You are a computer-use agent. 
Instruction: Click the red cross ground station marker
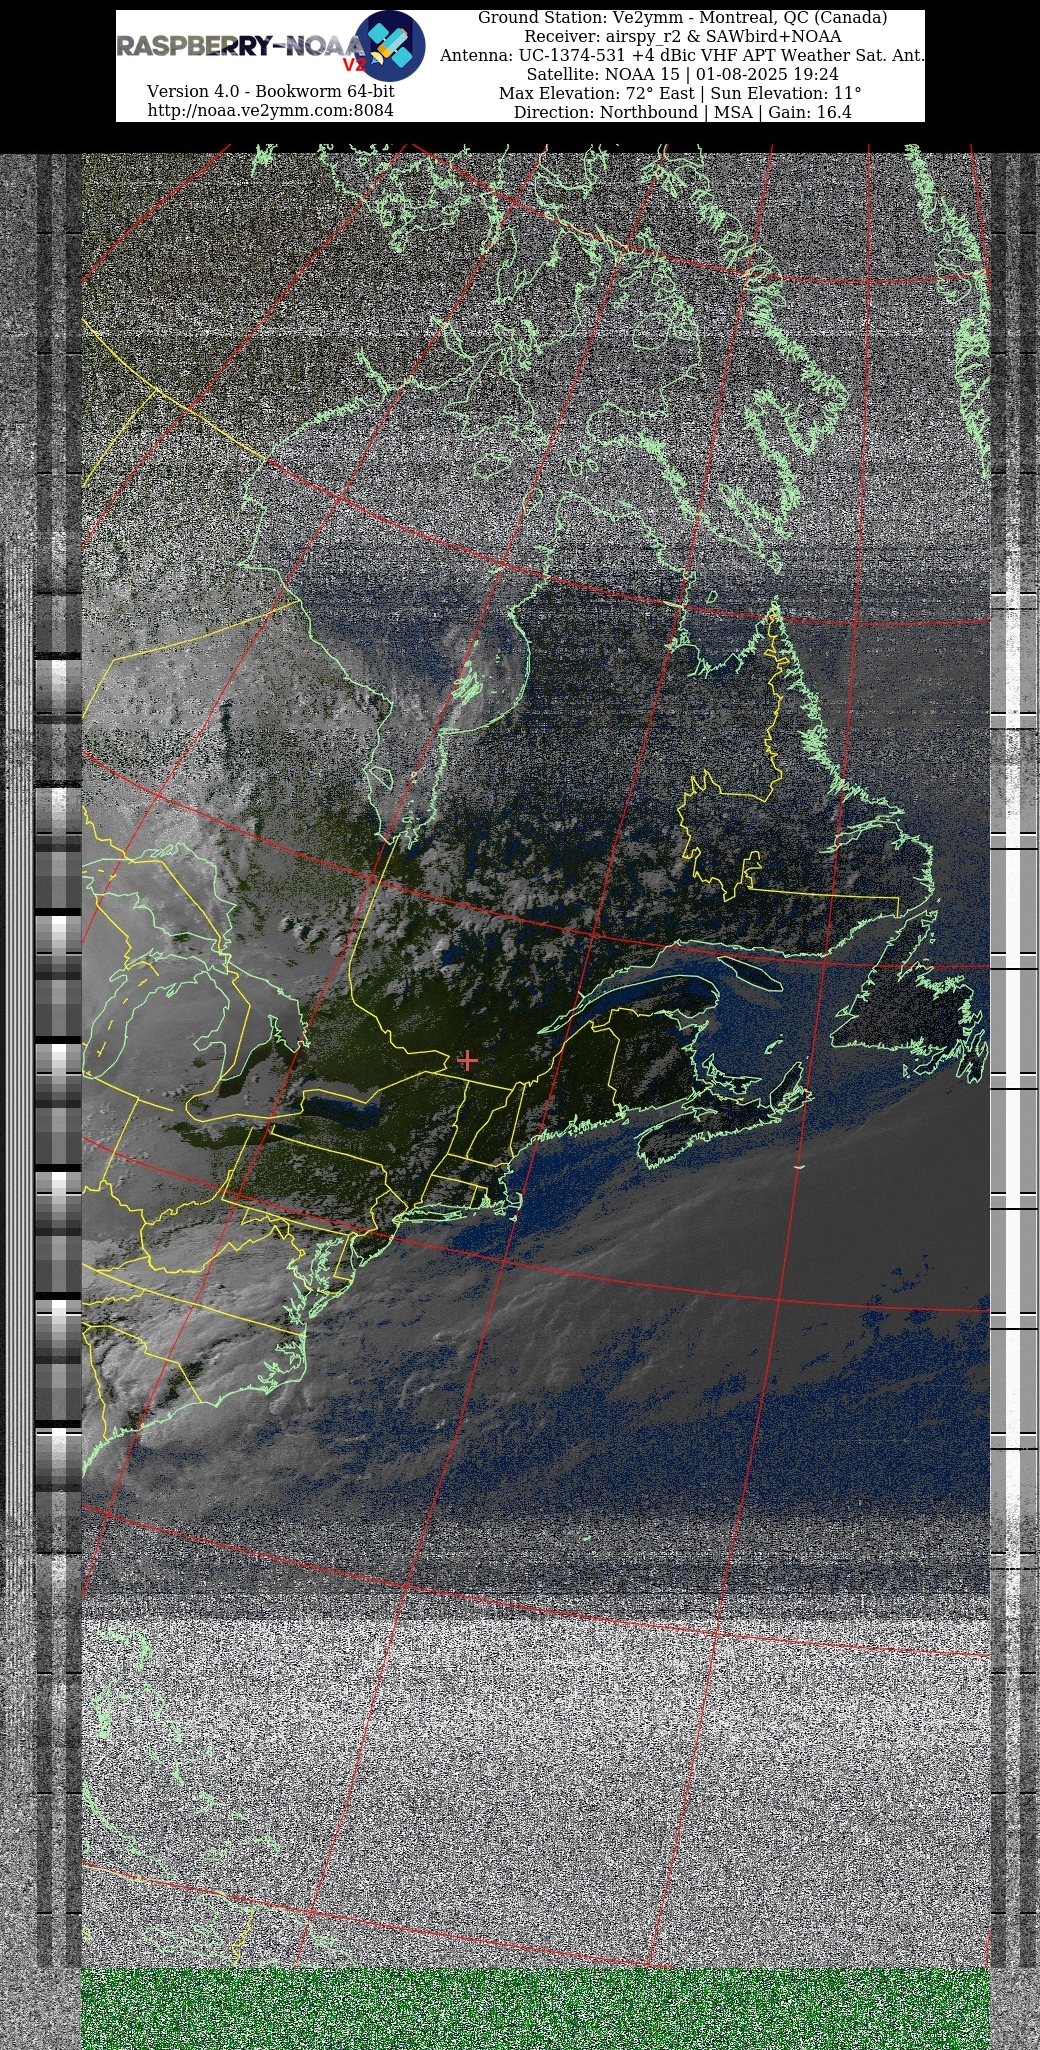[x=467, y=1060]
